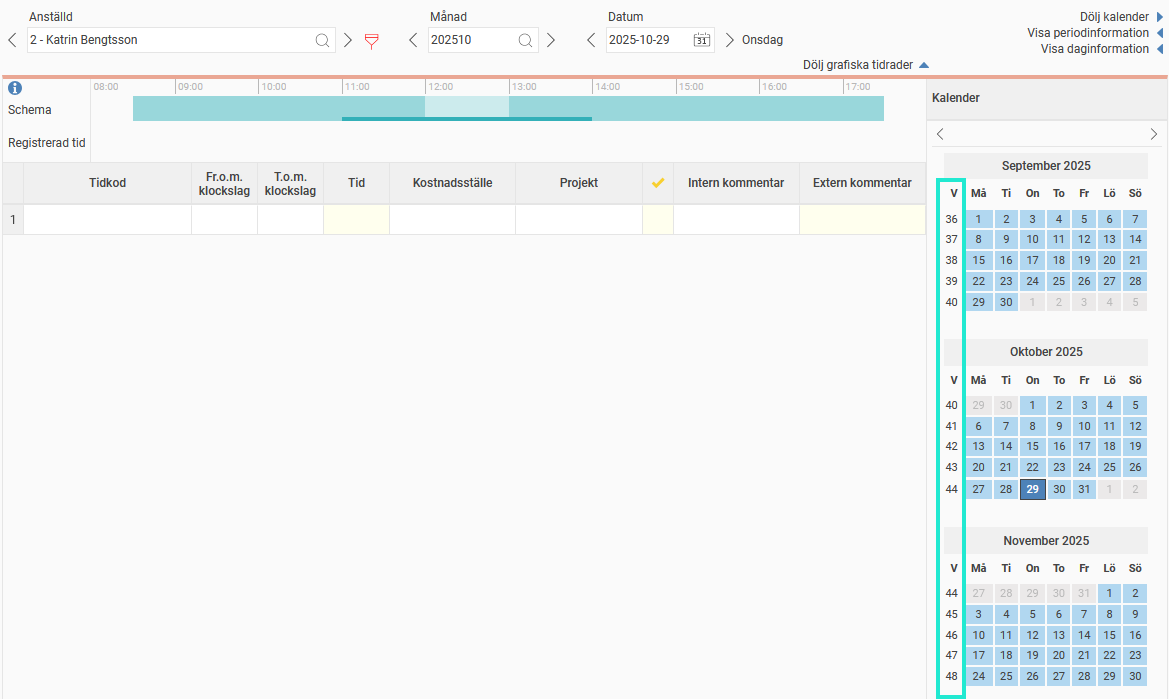Go to next employee arrow
The height and width of the screenshot is (699, 1169).
tap(348, 41)
